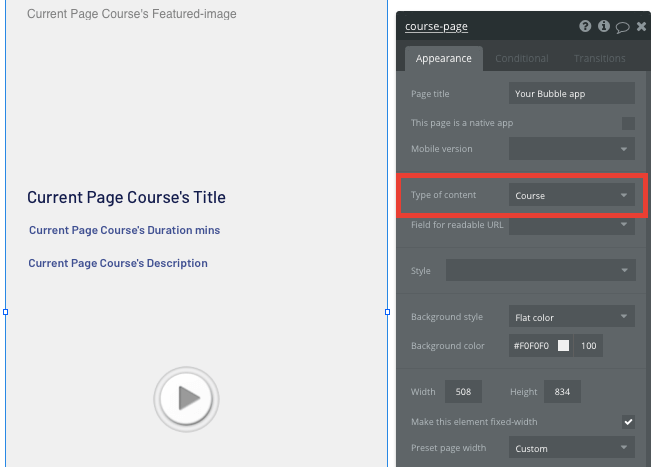Open the element info icon
Image resolution: width=651 pixels, height=467 pixels.
pyautogui.click(x=604, y=26)
